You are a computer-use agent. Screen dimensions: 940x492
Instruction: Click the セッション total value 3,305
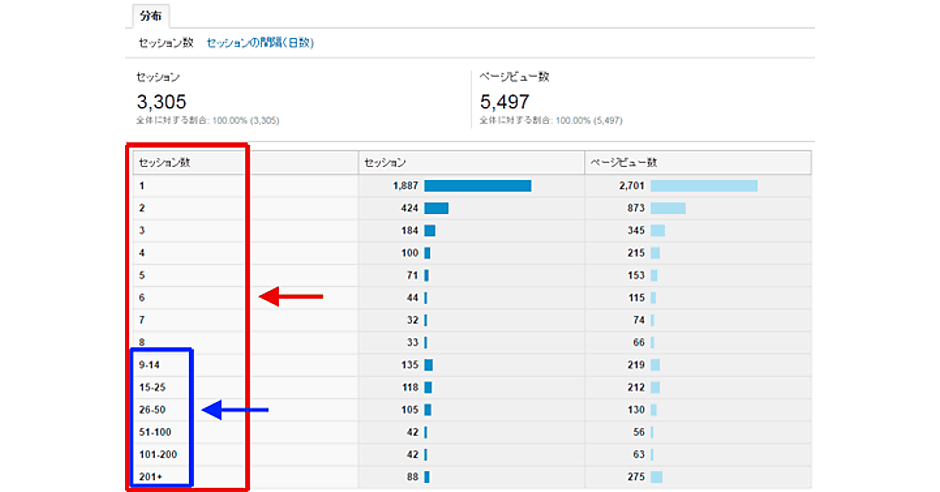tap(161, 101)
